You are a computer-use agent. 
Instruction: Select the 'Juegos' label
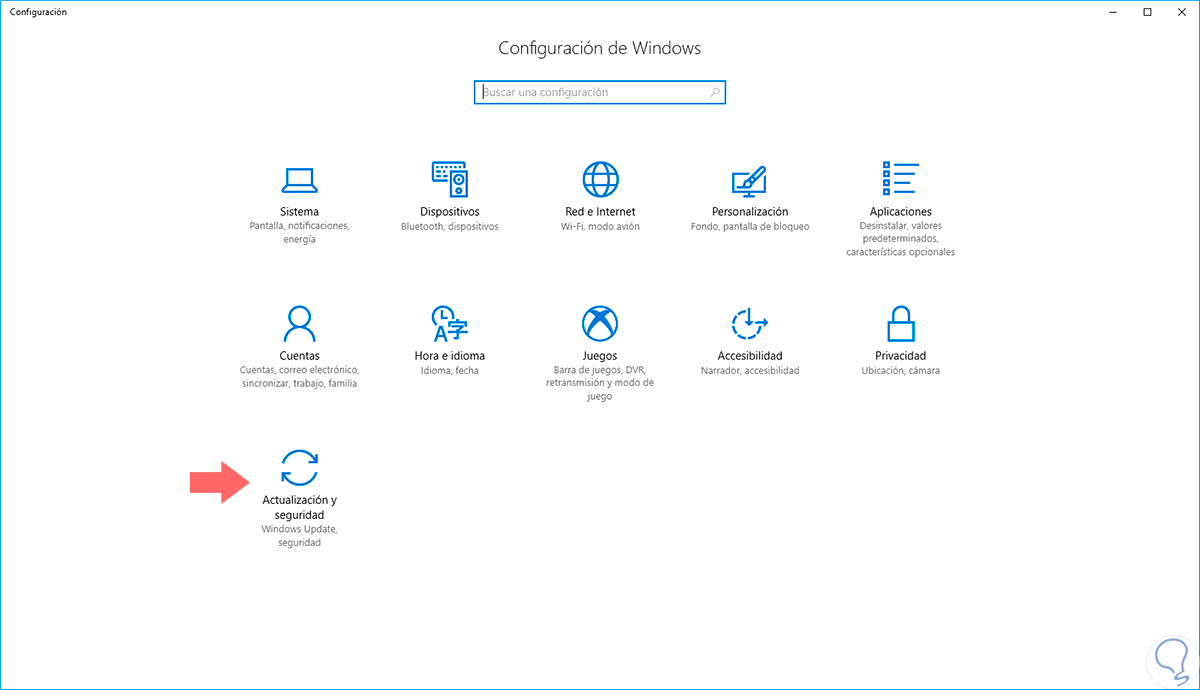pos(600,355)
